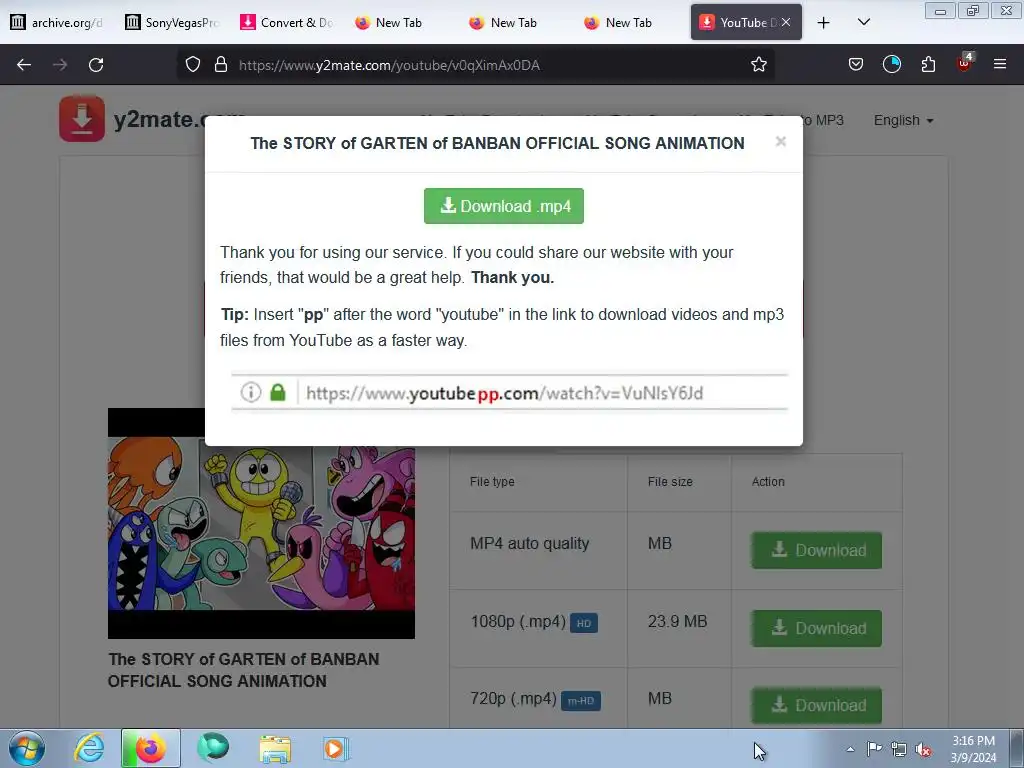Click the video title below the thumbnail

[244, 670]
